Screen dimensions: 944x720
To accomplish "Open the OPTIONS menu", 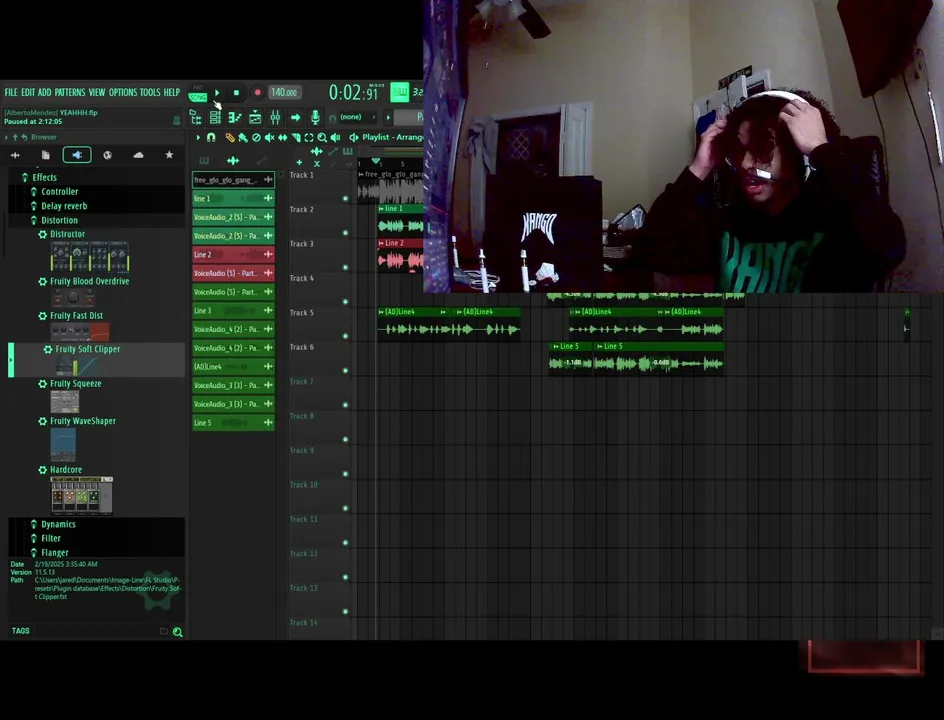I will [x=123, y=92].
